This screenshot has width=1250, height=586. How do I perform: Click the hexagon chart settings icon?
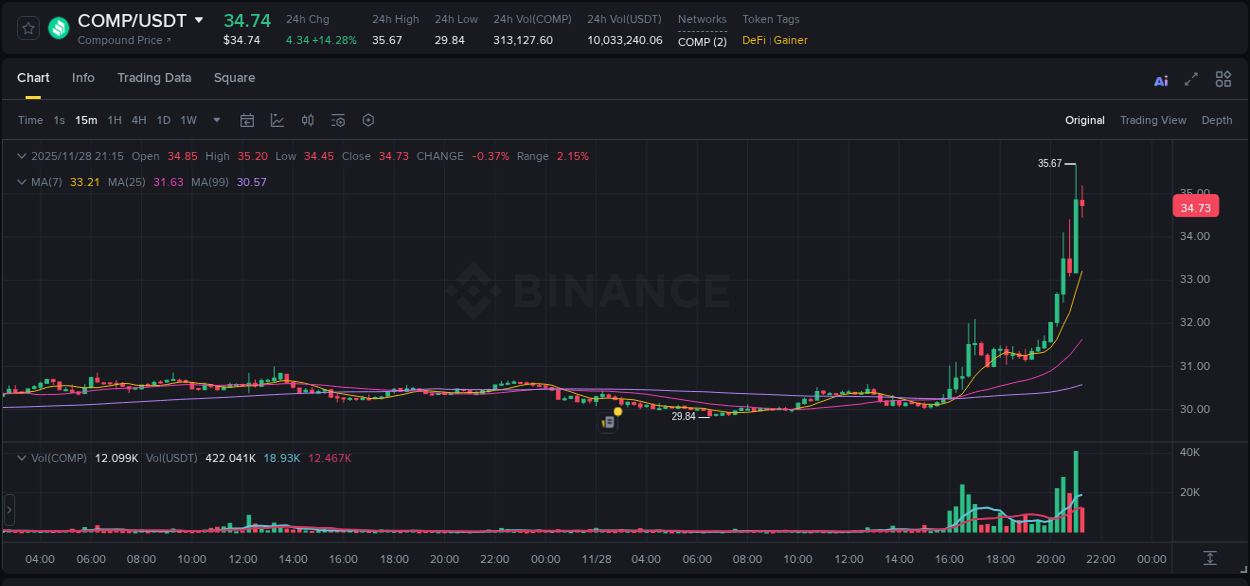point(368,120)
